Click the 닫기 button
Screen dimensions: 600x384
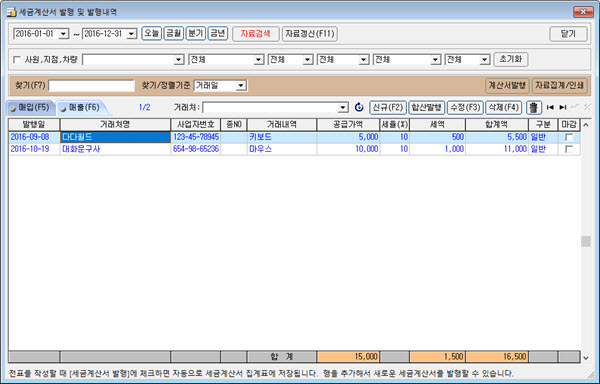pos(568,34)
